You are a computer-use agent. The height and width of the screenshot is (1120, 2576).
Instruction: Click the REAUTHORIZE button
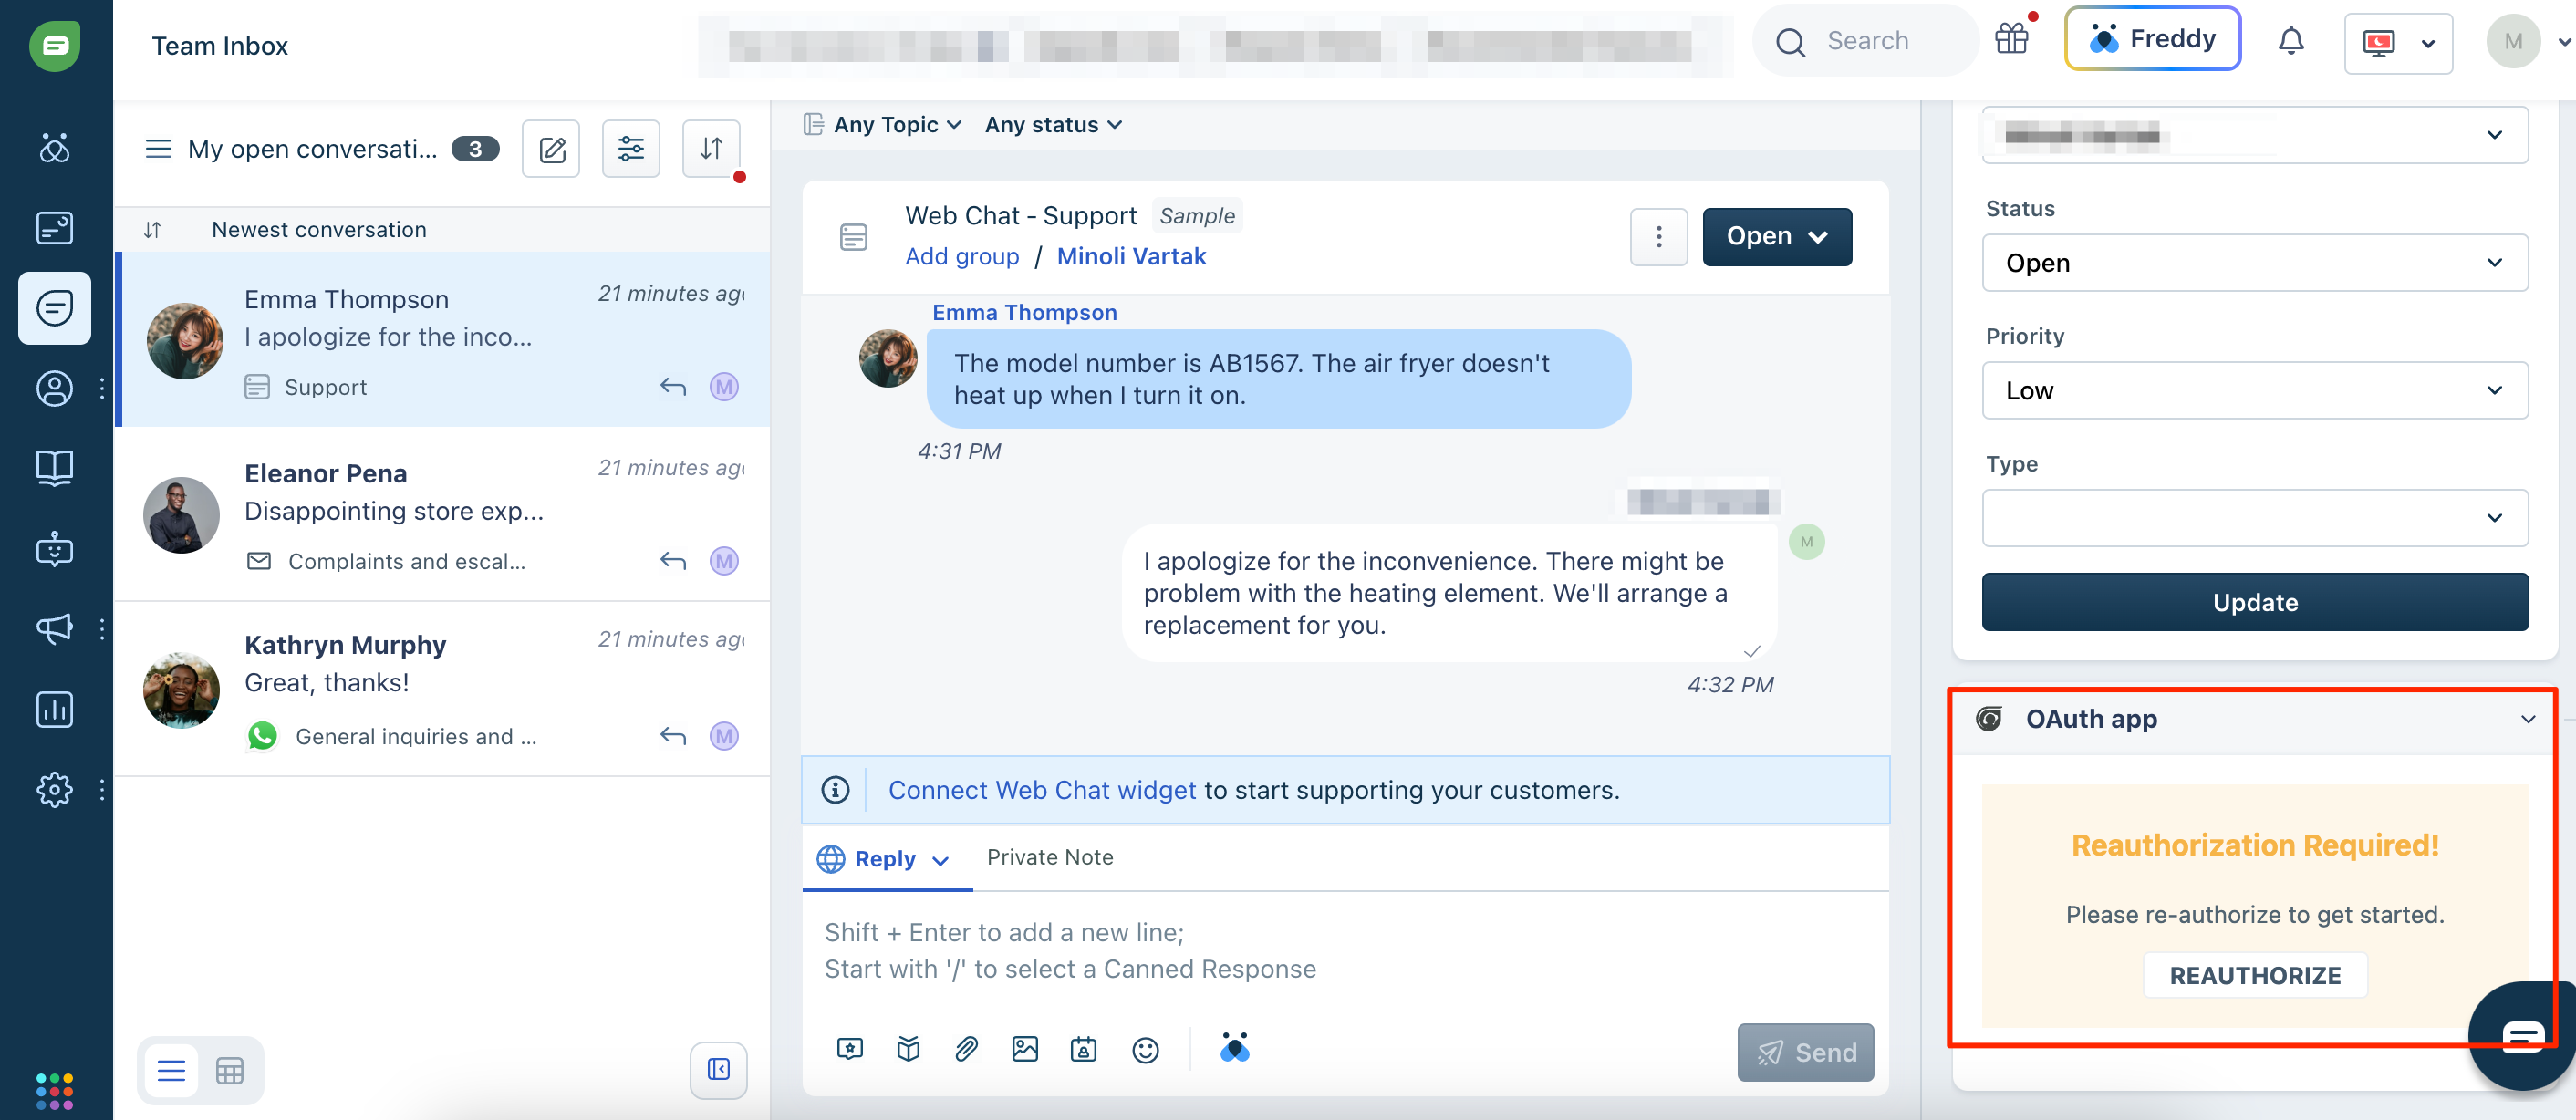(x=2253, y=975)
